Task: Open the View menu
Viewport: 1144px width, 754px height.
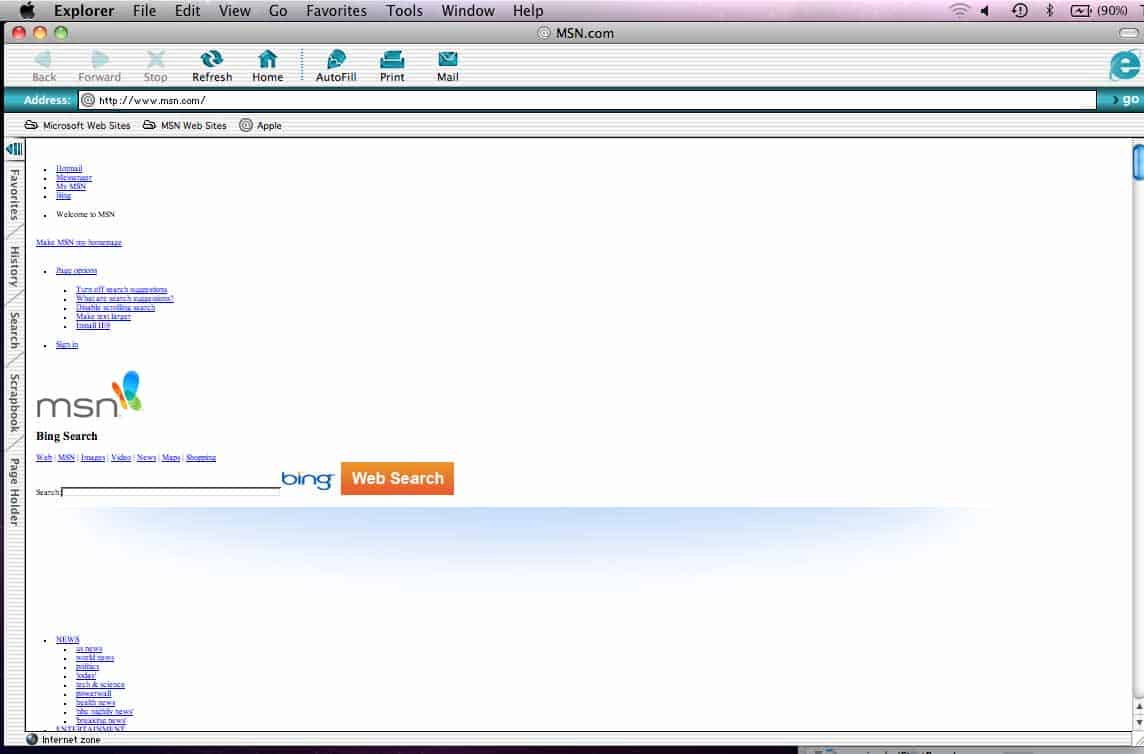Action: pos(235,11)
